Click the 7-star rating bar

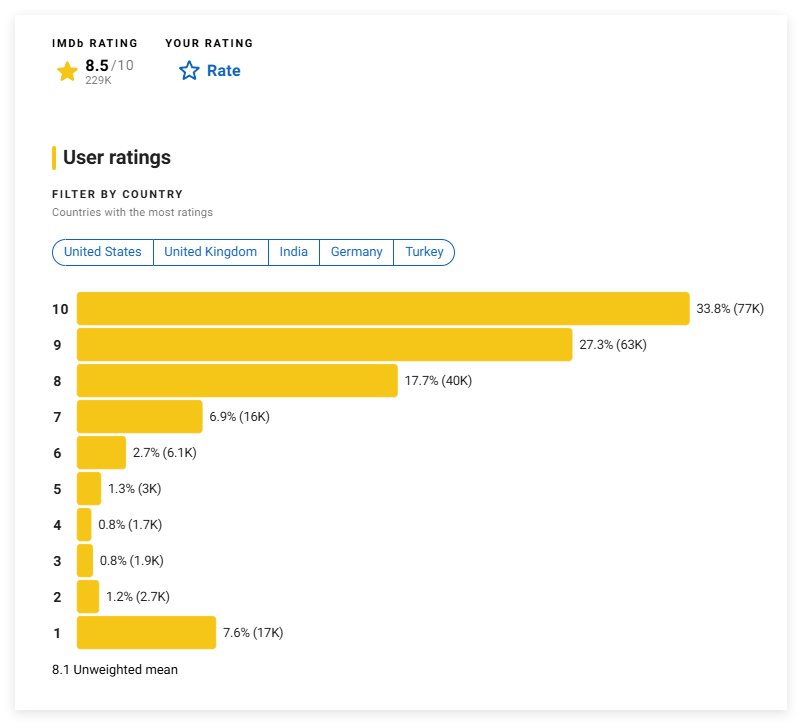[140, 416]
